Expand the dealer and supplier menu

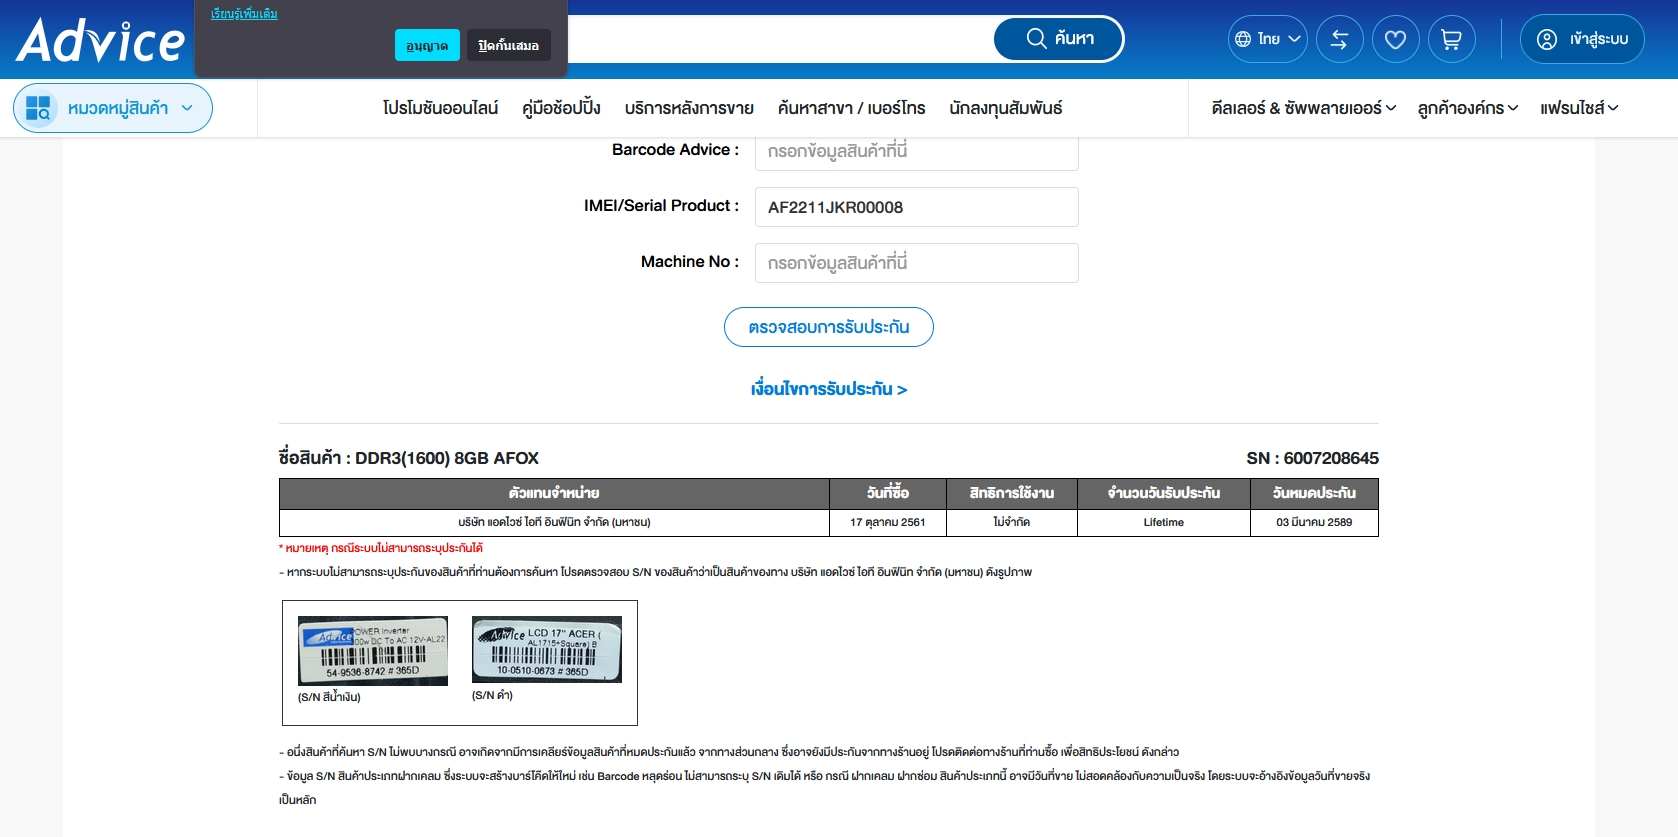tap(1303, 108)
